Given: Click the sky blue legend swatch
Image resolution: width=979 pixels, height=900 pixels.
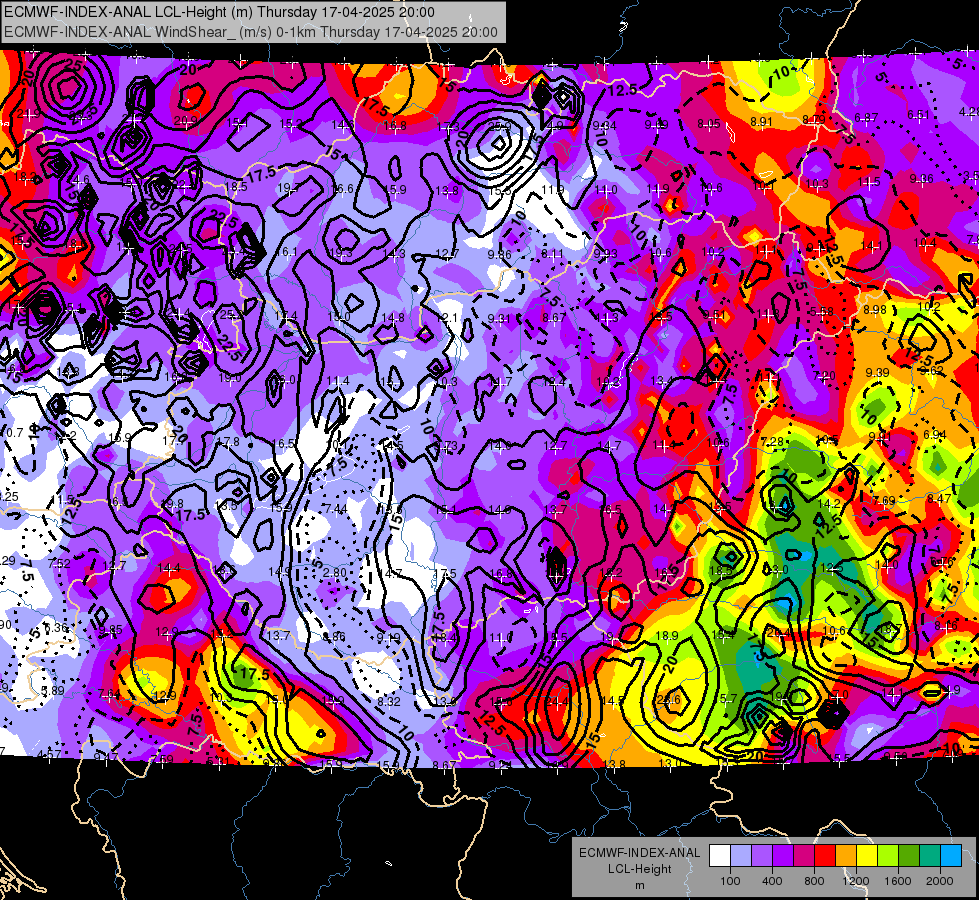Looking at the screenshot, I should [952, 856].
